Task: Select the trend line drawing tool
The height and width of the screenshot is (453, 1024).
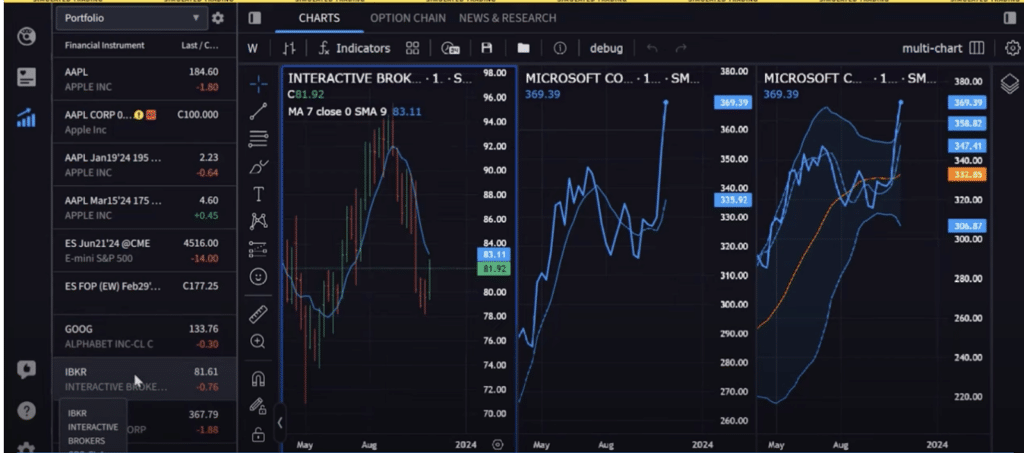Action: click(x=259, y=112)
